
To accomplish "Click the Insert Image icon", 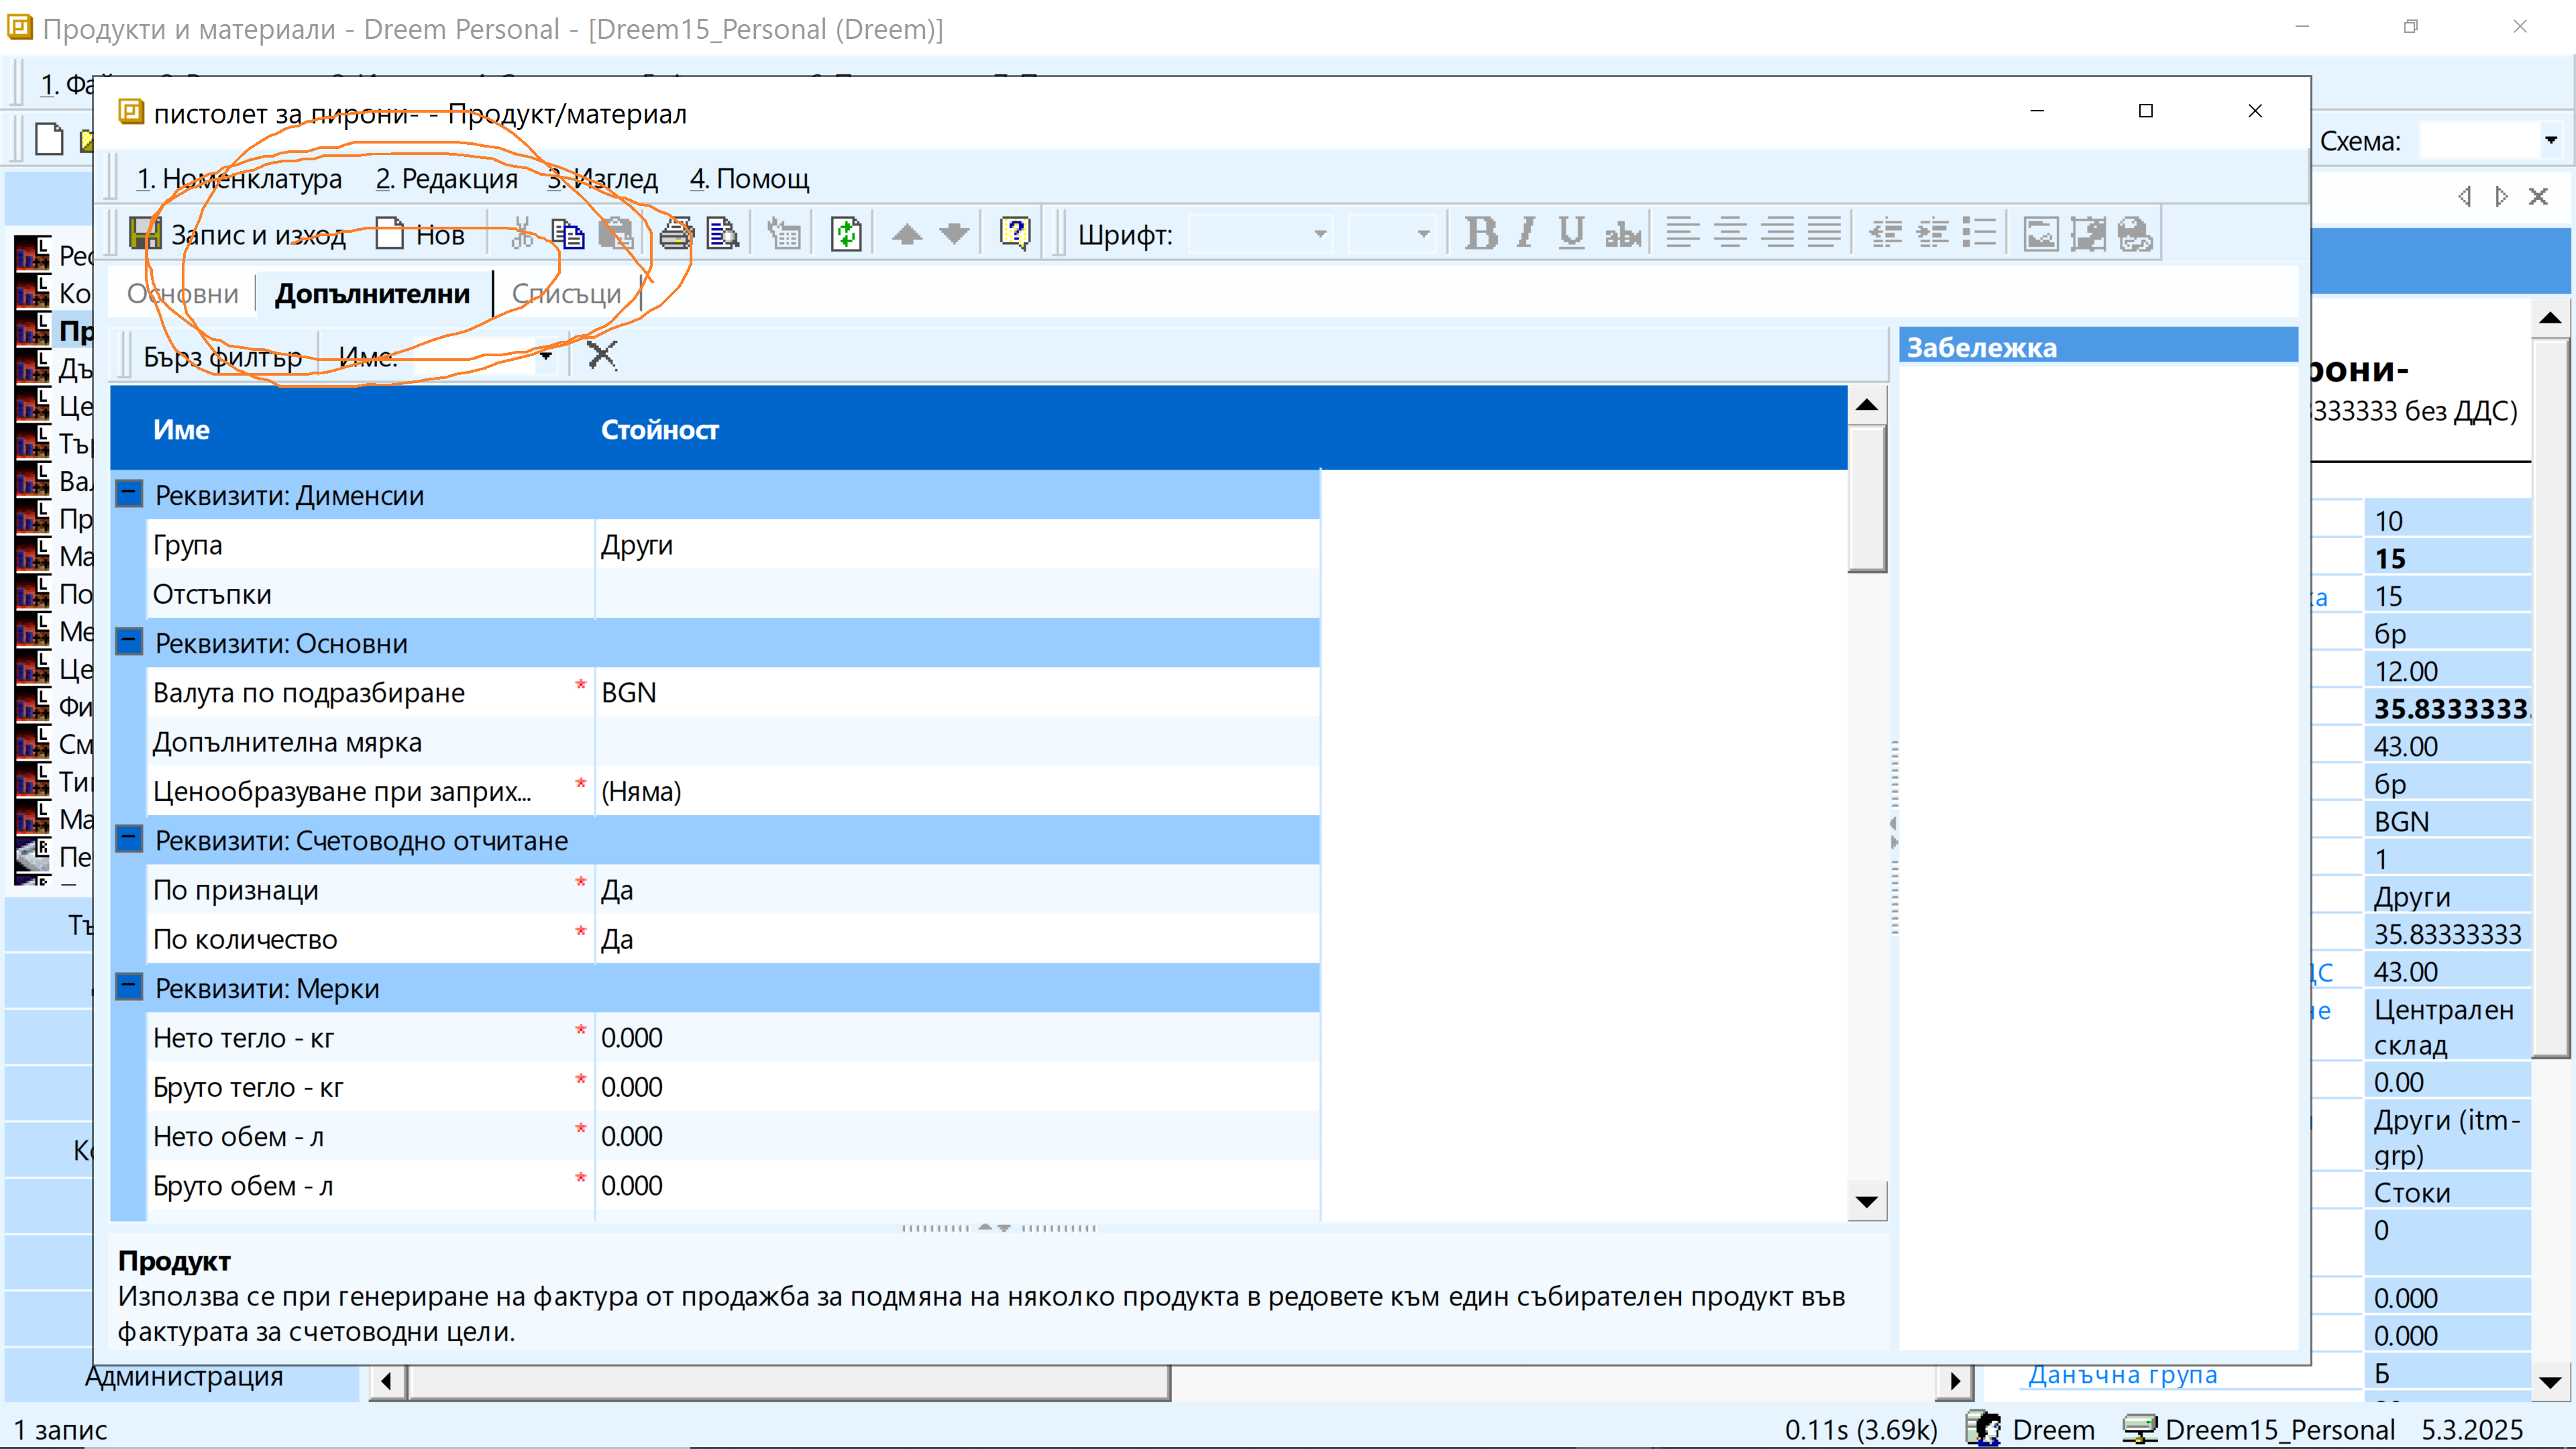I will [x=2041, y=234].
